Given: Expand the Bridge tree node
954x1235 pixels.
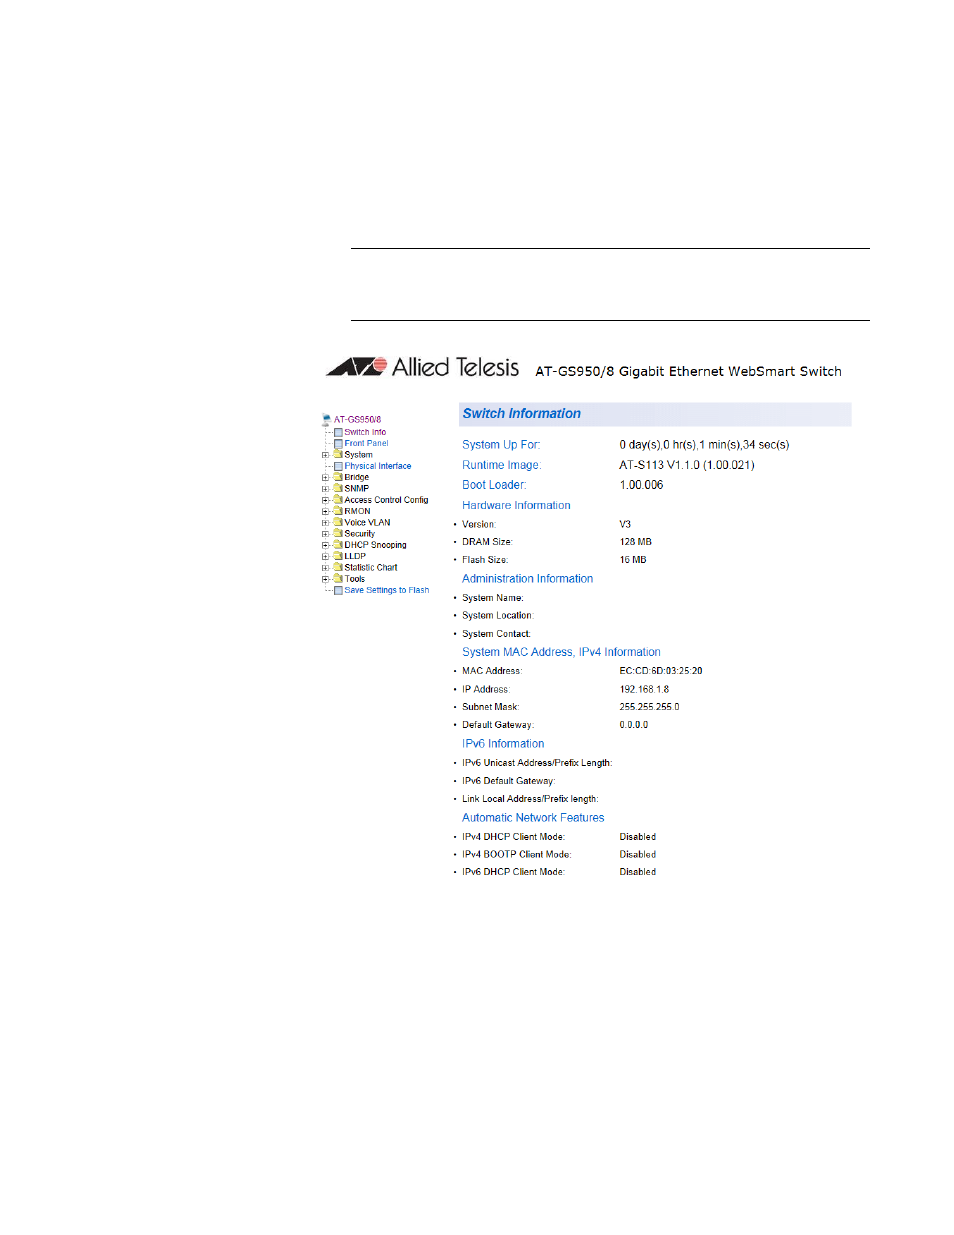Looking at the screenshot, I should [325, 478].
